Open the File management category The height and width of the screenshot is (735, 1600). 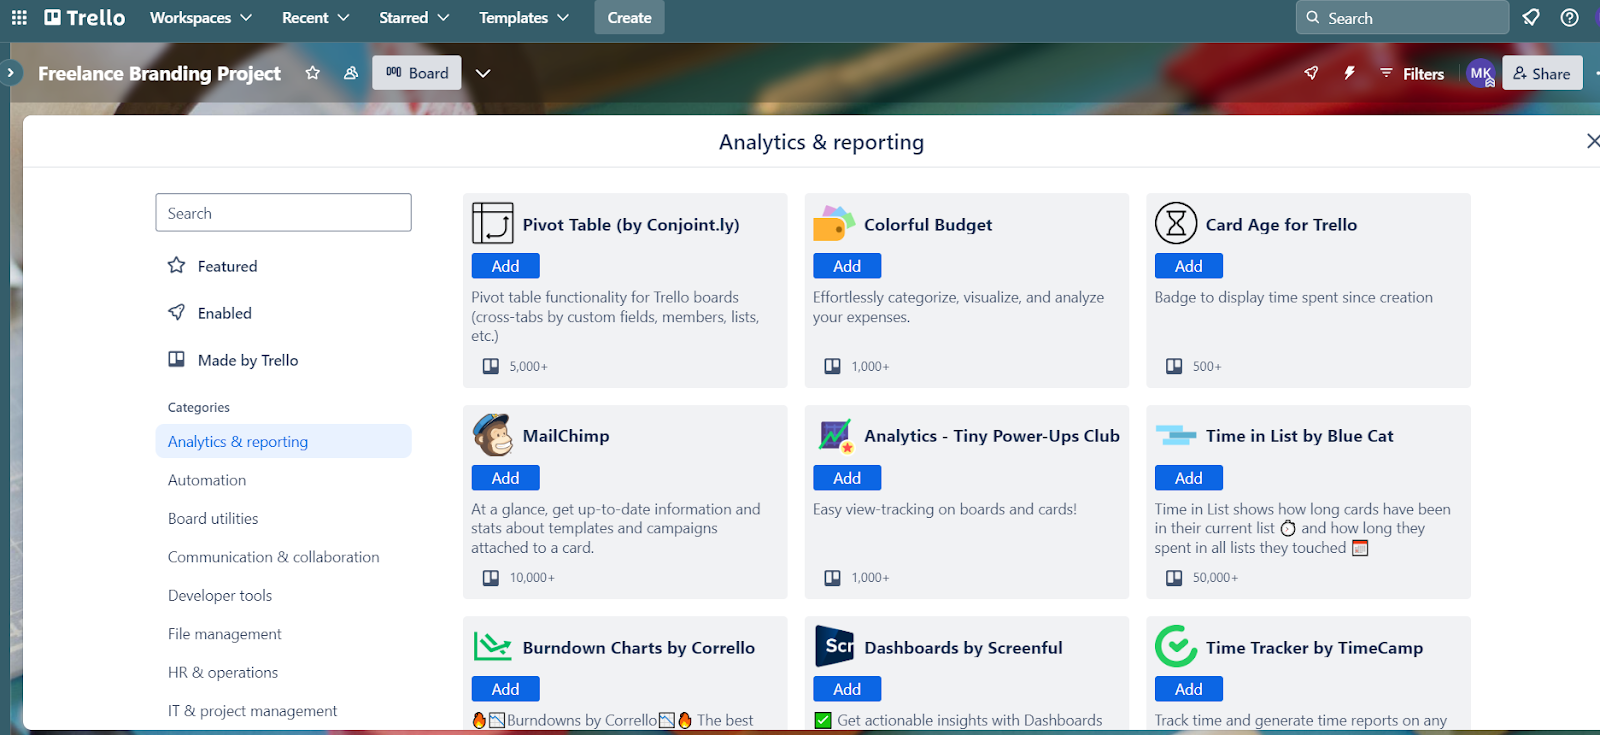(225, 634)
